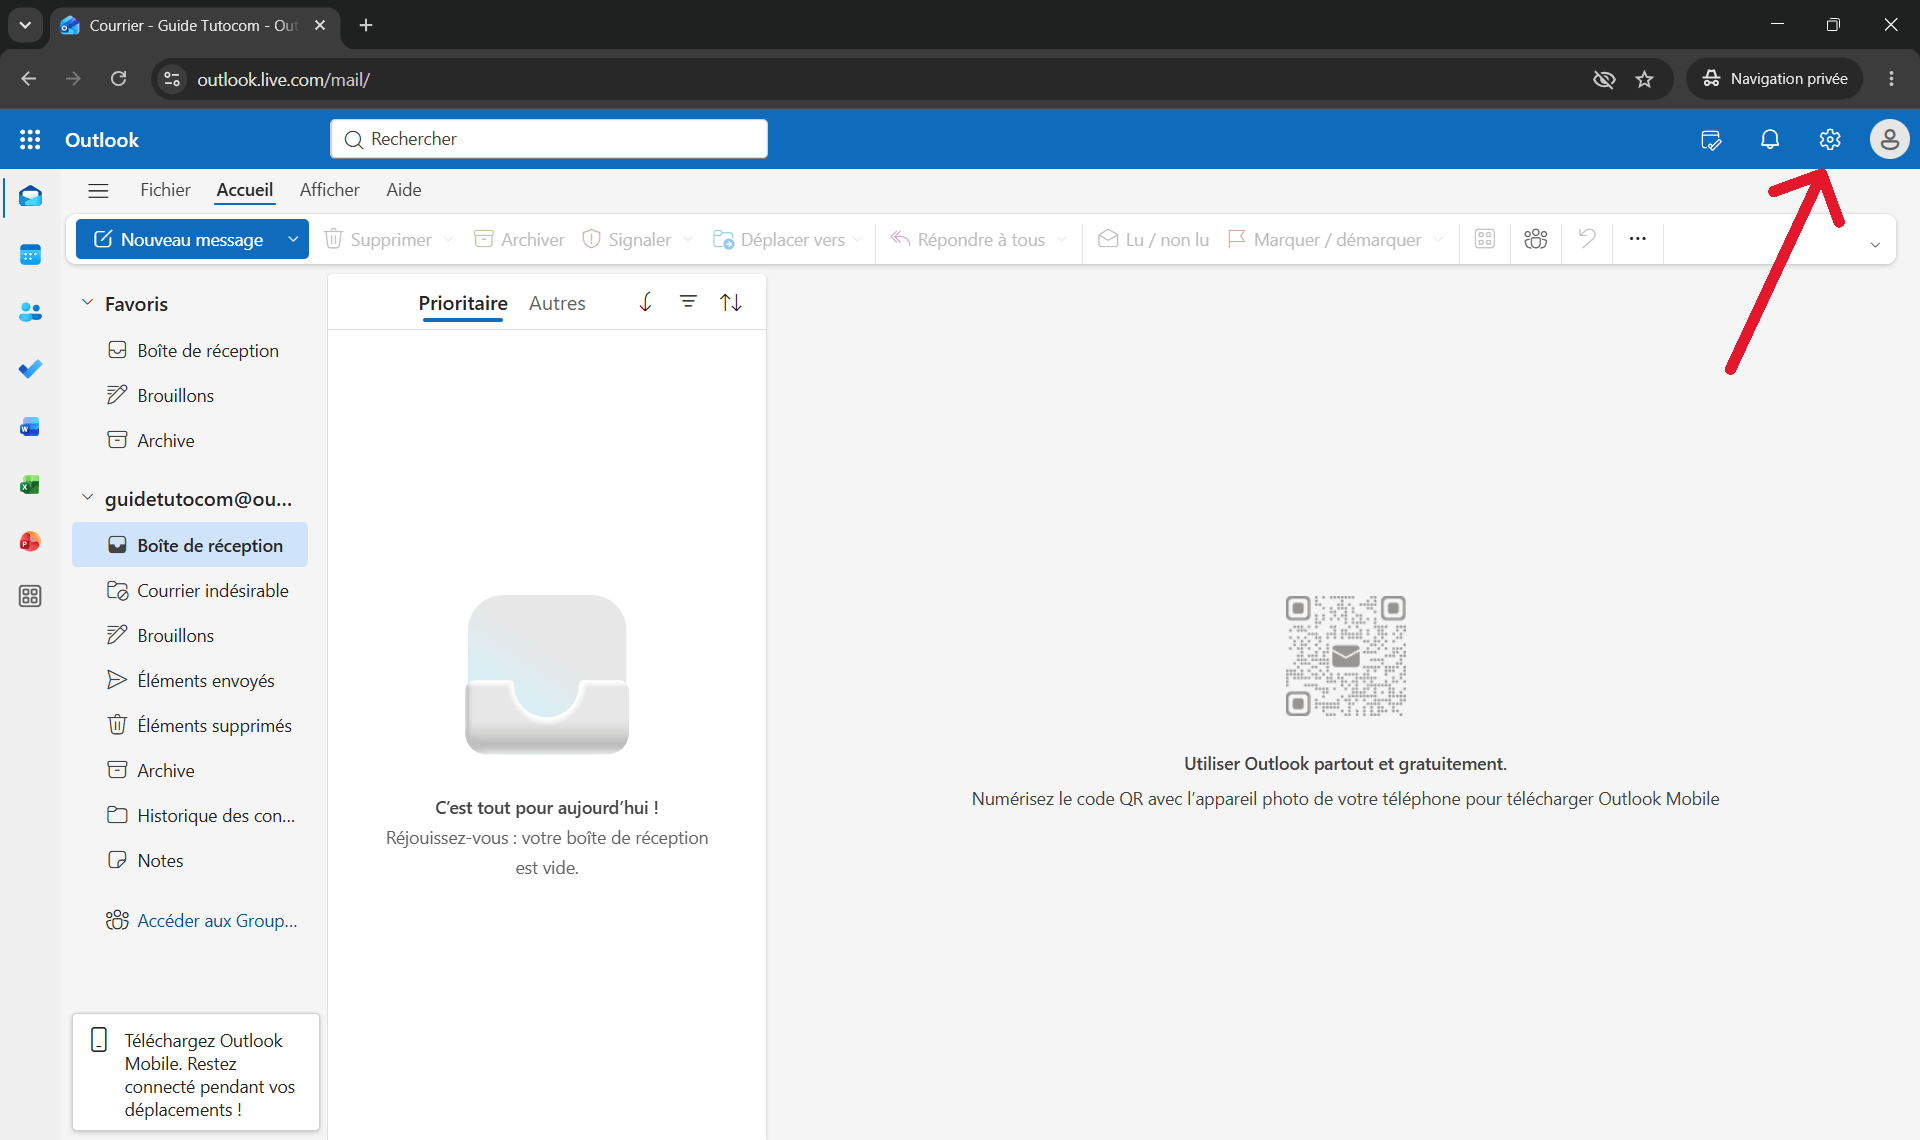Open Brouillons under Favoris
The height and width of the screenshot is (1140, 1920).
pyautogui.click(x=192, y=395)
